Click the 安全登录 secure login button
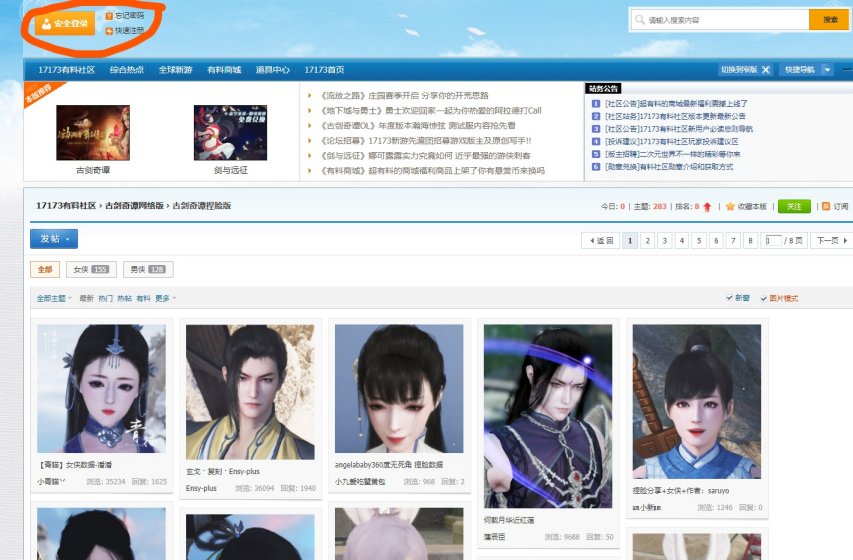Image resolution: width=853 pixels, height=560 pixels. (x=65, y=24)
